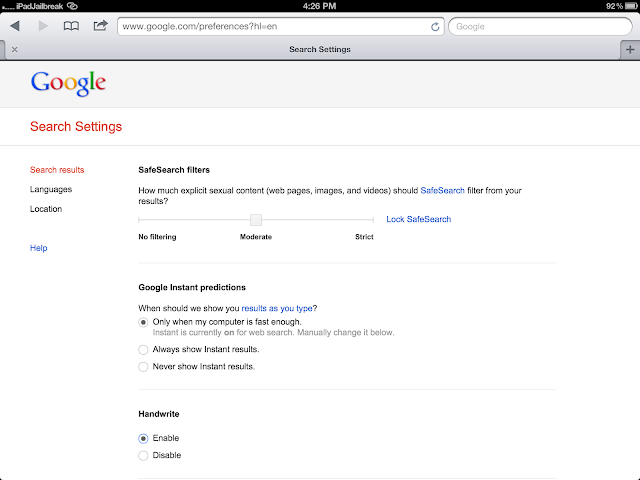The width and height of the screenshot is (640, 480).
Task: Enable the Handwrite option
Action: click(143, 438)
